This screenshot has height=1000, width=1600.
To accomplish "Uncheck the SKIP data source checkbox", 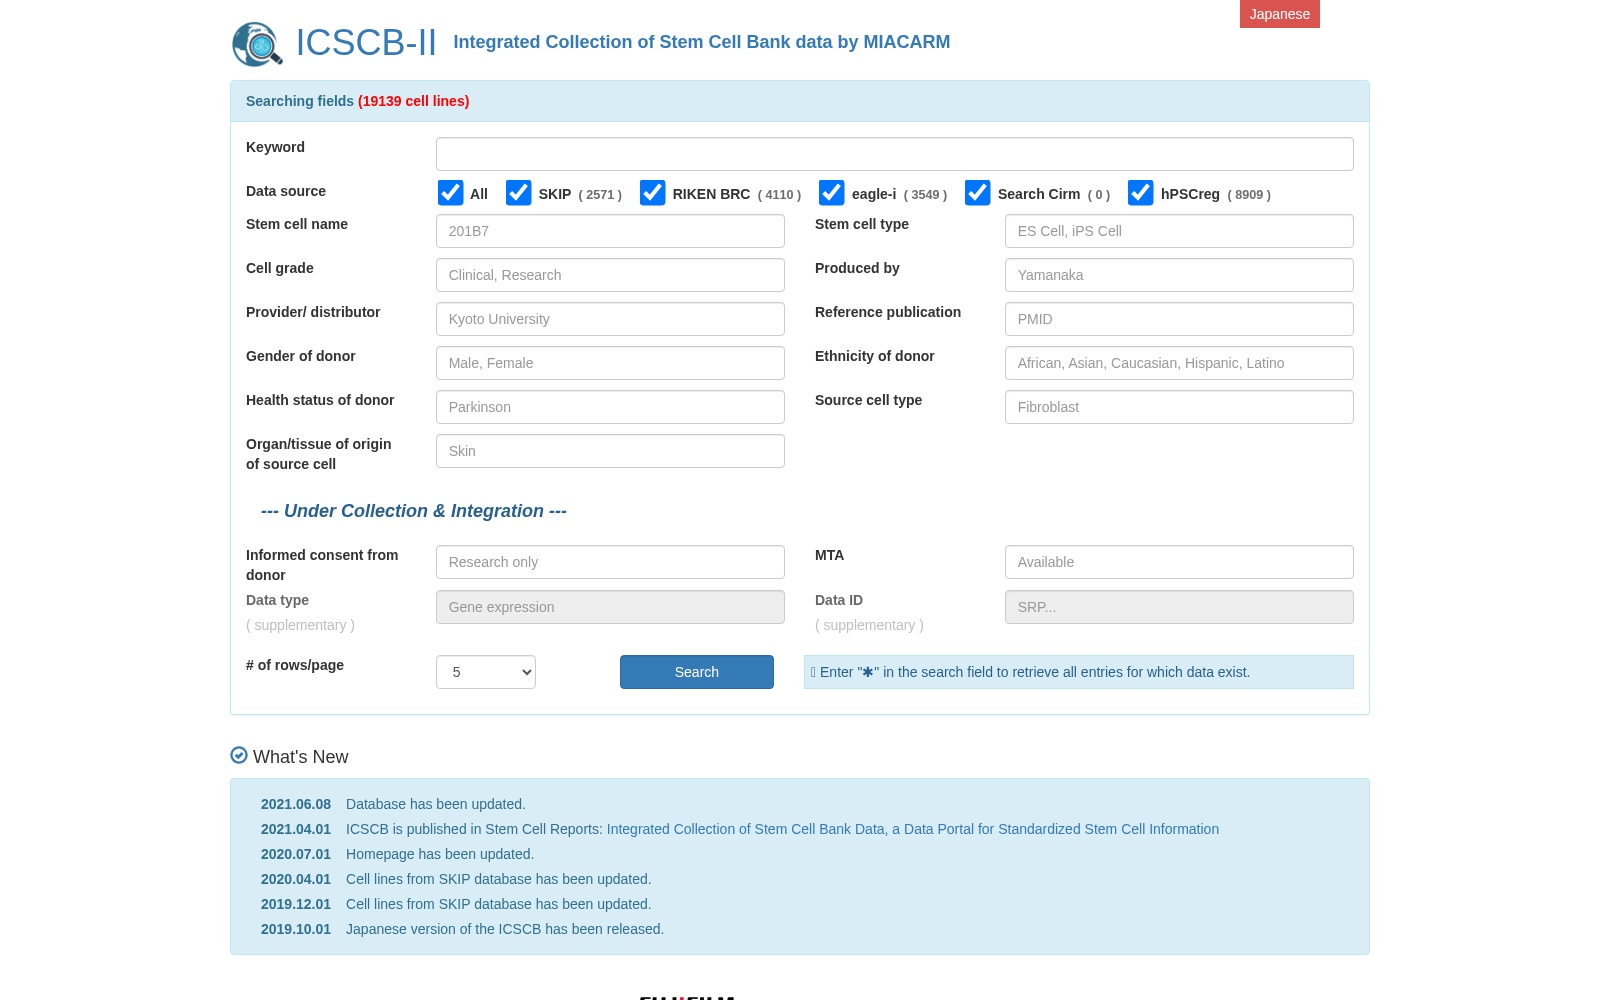I will click(518, 193).
